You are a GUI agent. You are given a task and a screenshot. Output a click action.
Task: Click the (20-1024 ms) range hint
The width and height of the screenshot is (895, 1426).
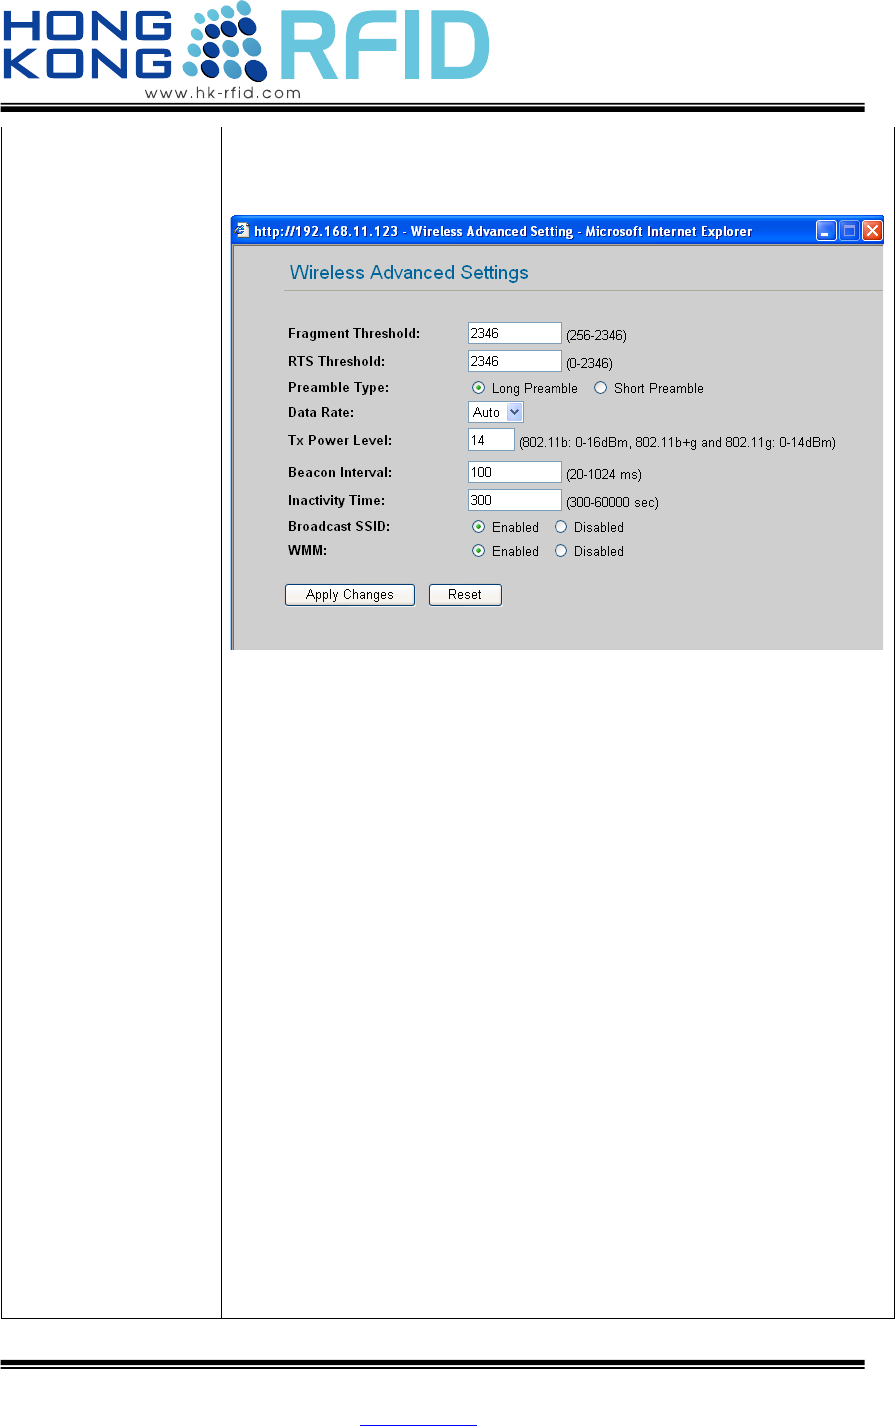click(x=604, y=475)
